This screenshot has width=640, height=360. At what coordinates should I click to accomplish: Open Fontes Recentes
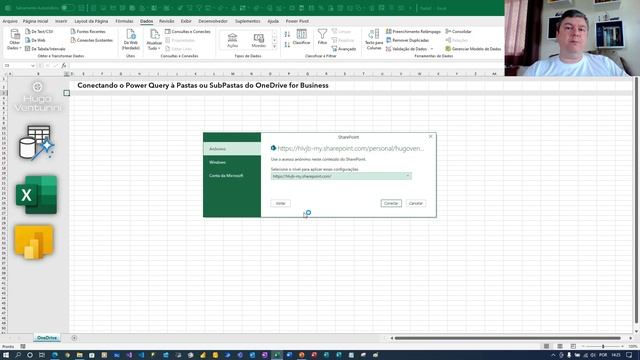coord(88,31)
